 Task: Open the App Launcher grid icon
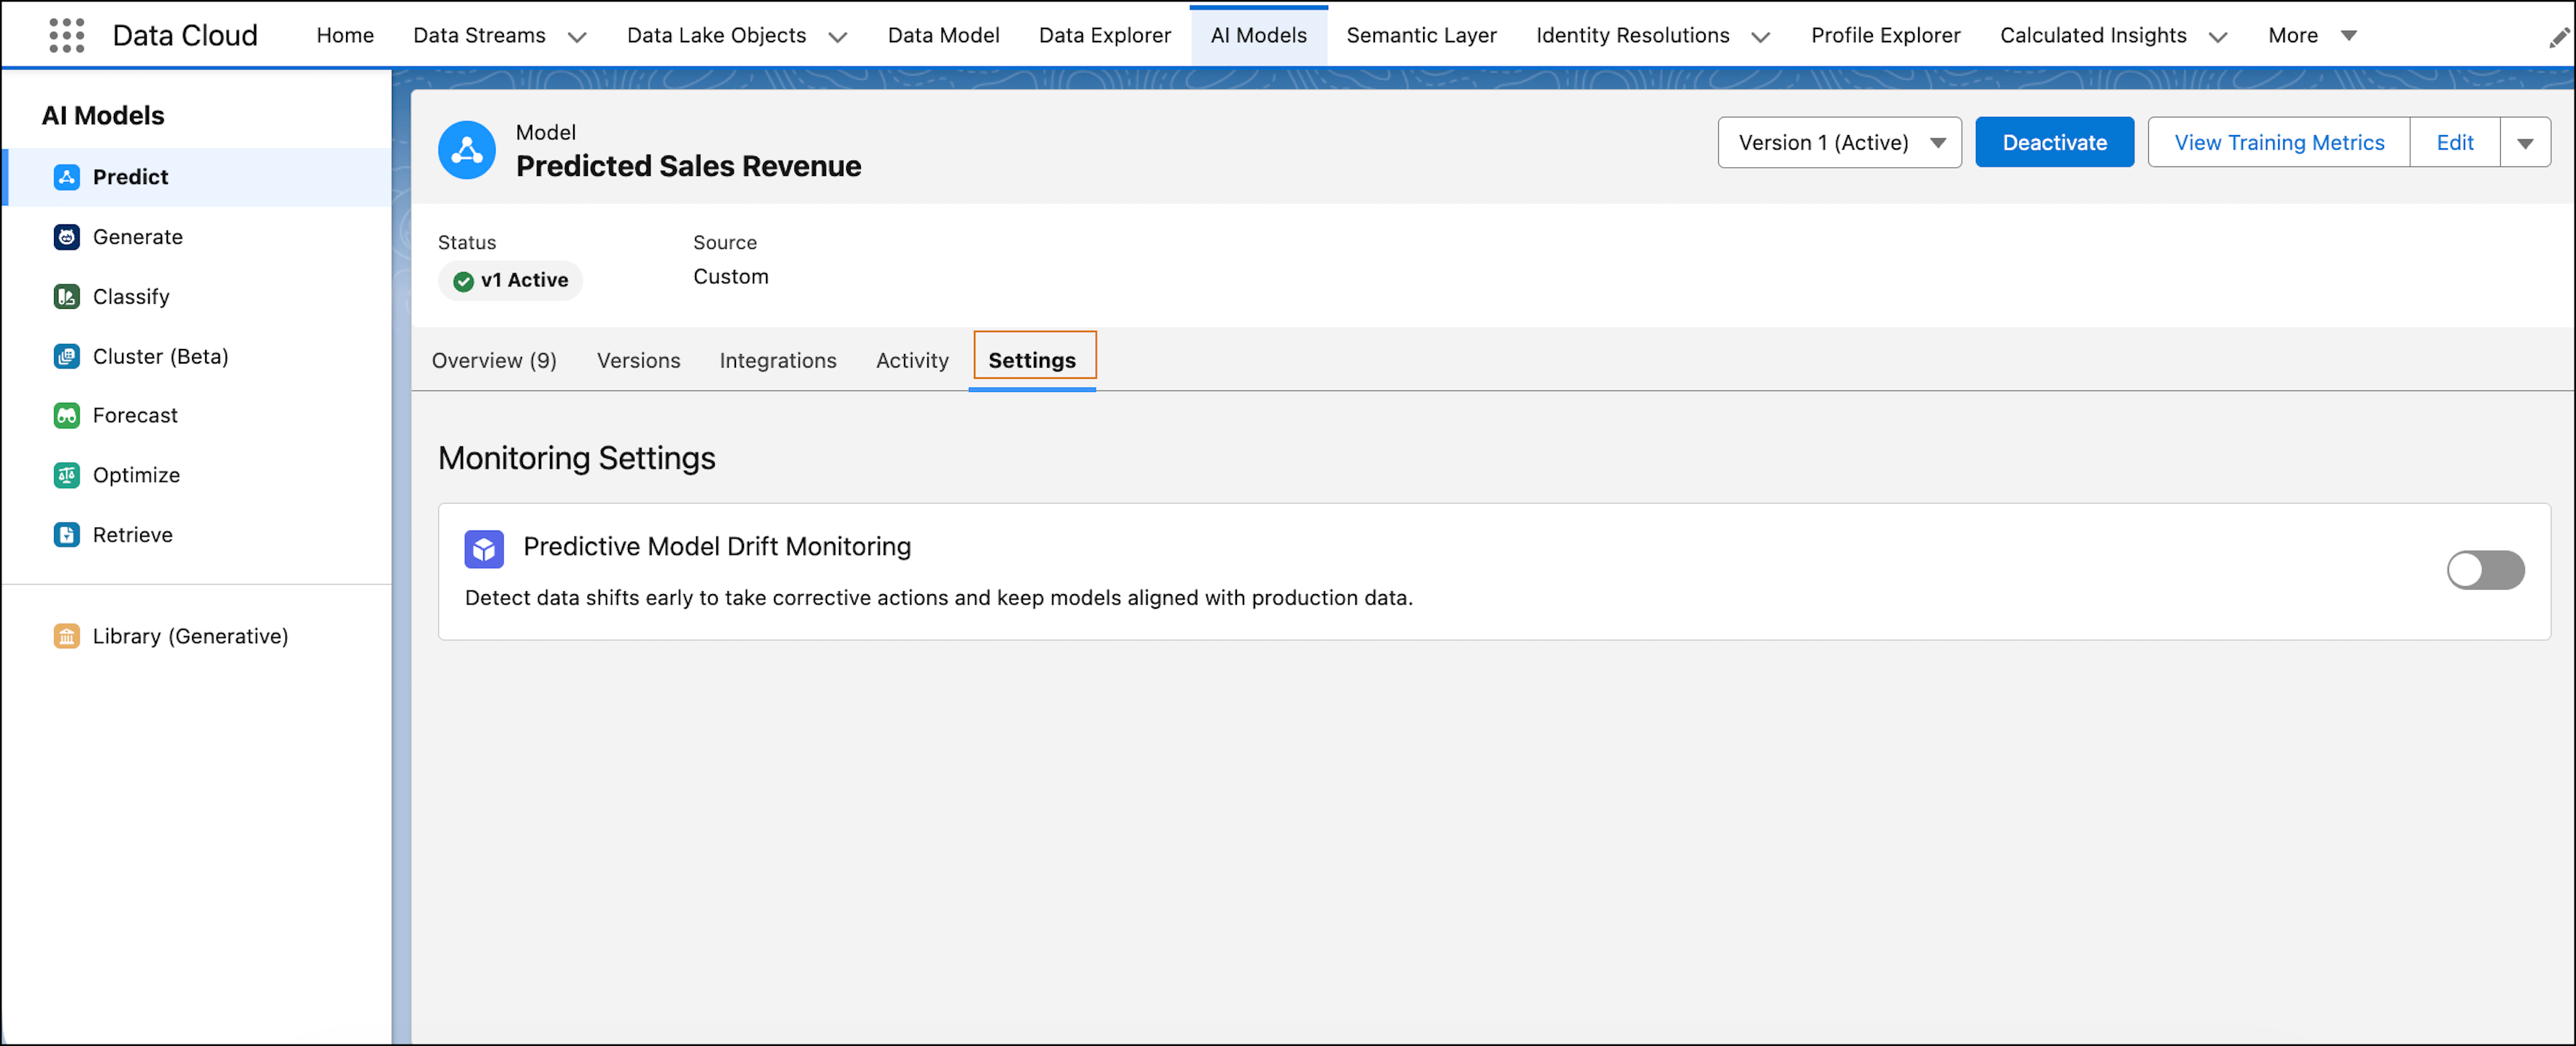(x=66, y=35)
